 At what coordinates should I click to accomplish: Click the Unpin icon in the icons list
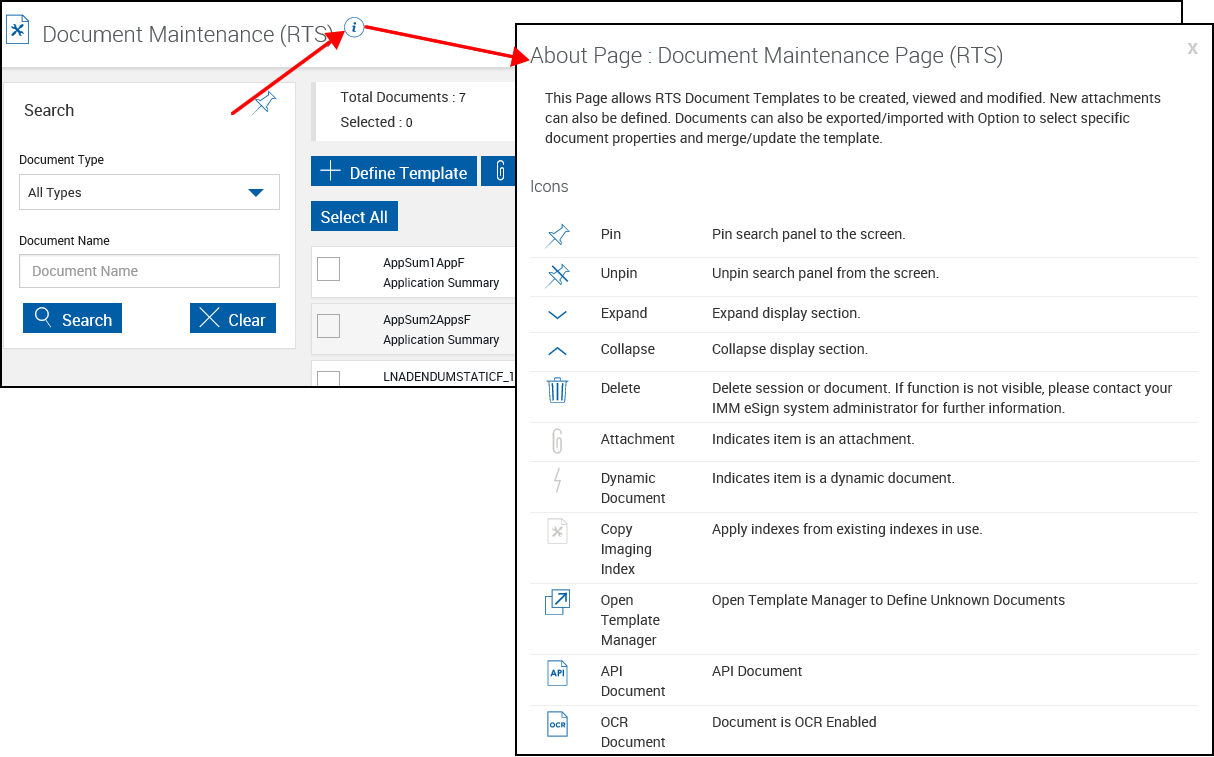point(557,274)
